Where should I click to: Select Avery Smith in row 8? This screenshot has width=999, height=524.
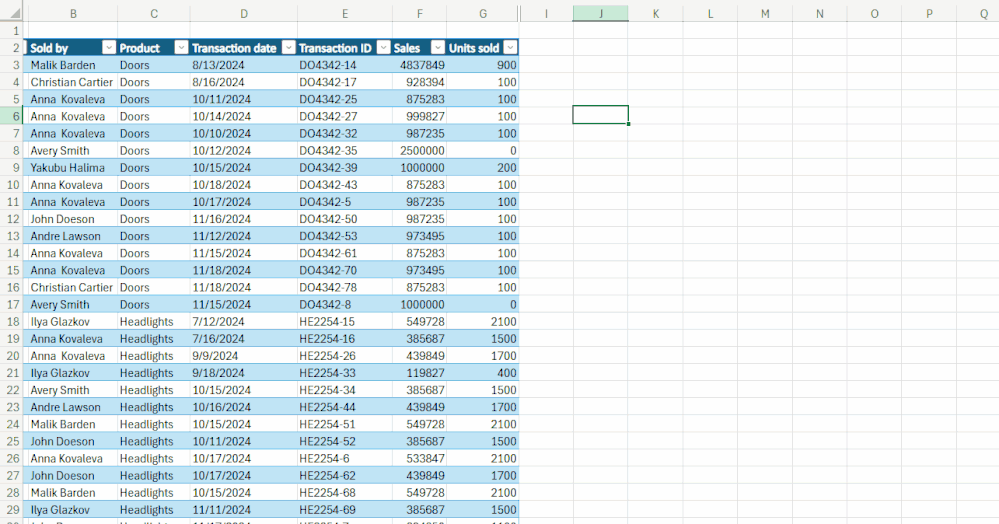pyautogui.click(x=71, y=150)
